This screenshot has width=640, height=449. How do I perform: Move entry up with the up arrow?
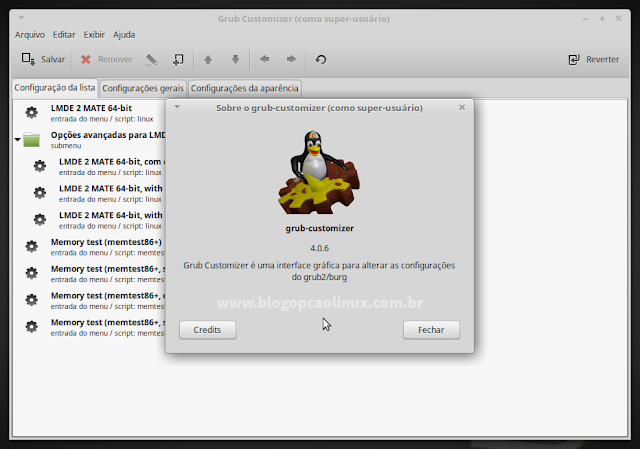(208, 60)
